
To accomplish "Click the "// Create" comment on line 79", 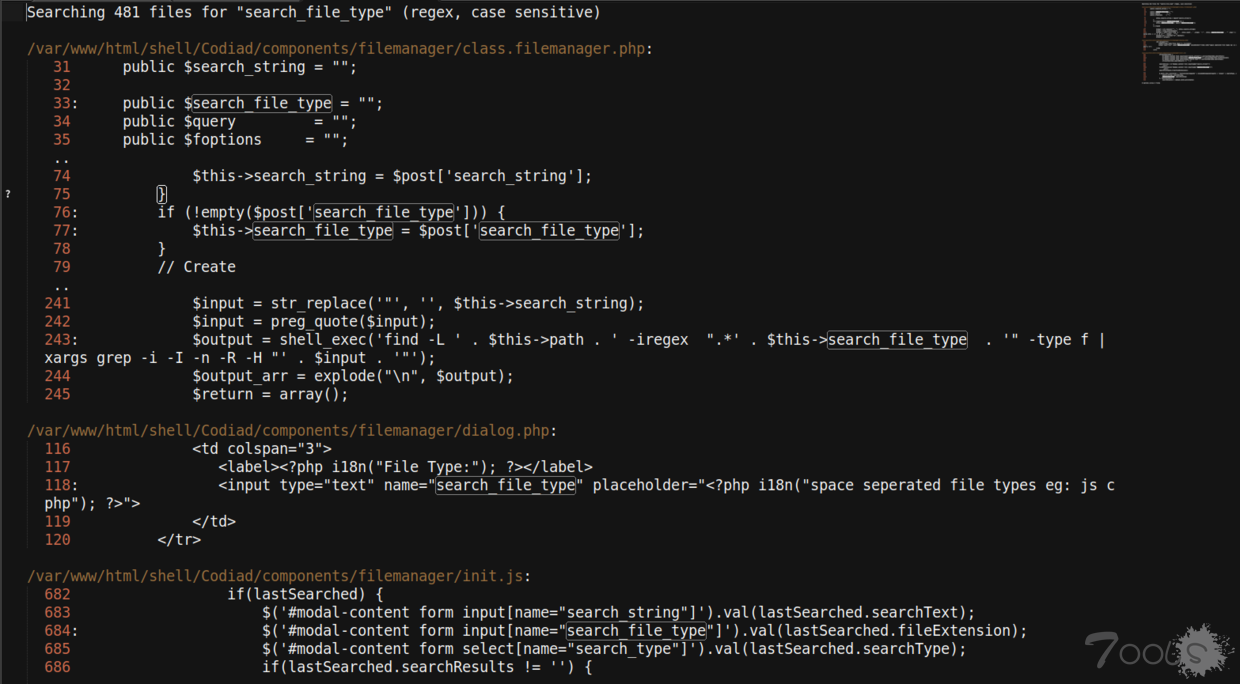I will pyautogui.click(x=197, y=267).
